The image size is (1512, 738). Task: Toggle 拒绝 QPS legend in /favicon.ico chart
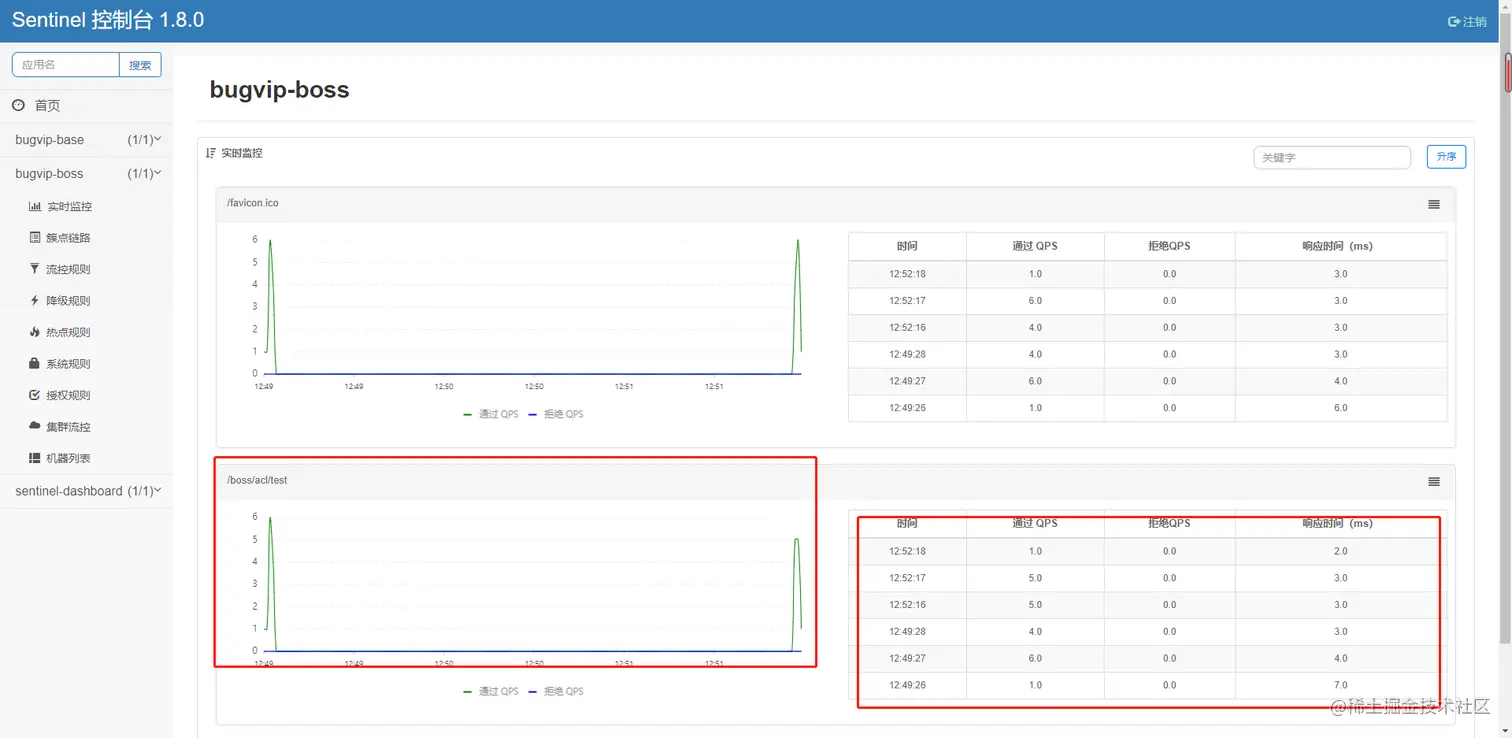556,414
